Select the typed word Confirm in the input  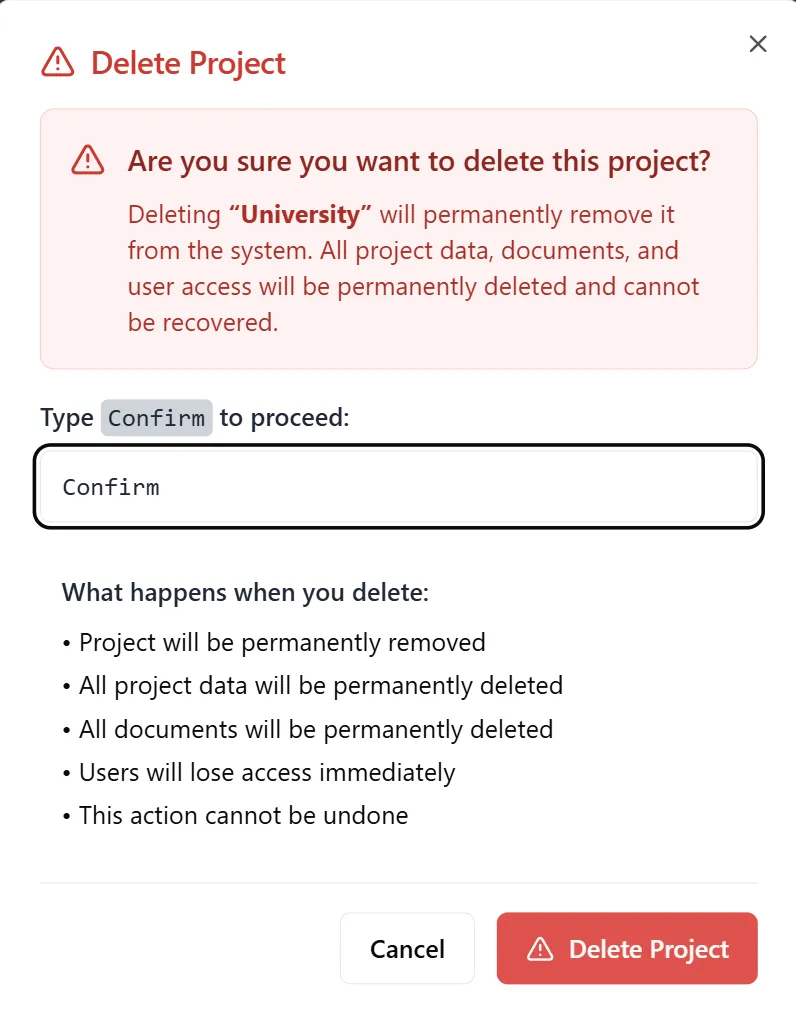(x=111, y=487)
